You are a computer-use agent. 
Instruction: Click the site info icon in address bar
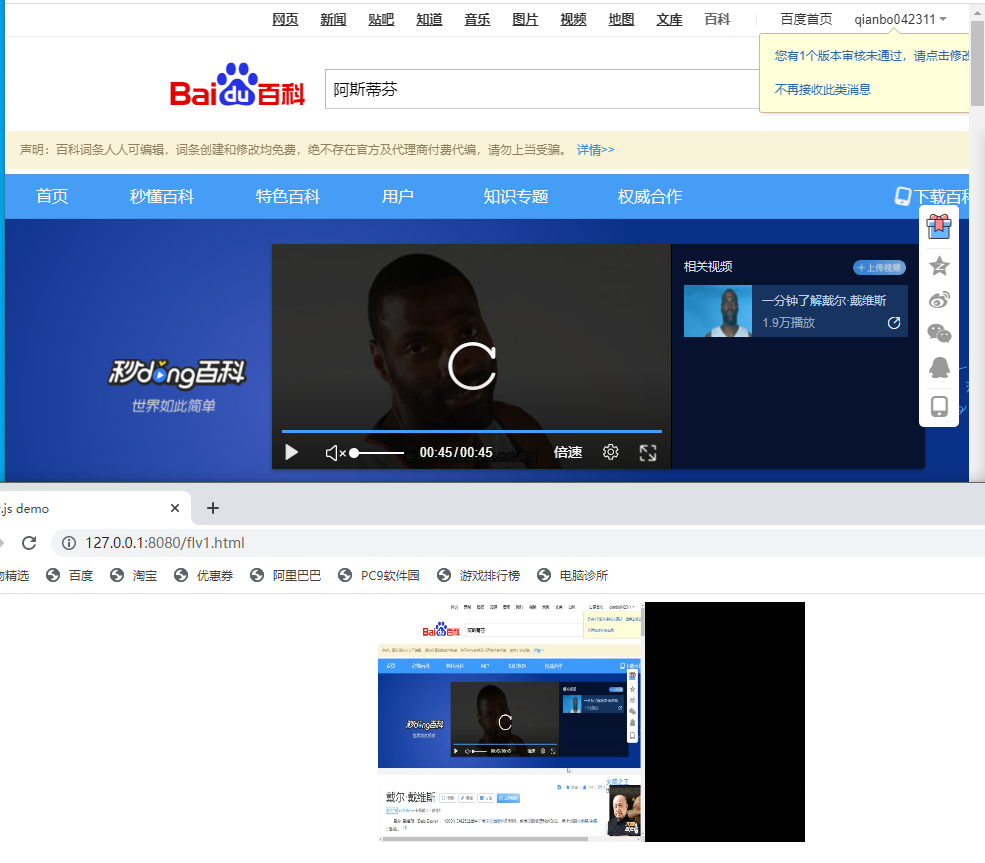pos(69,543)
